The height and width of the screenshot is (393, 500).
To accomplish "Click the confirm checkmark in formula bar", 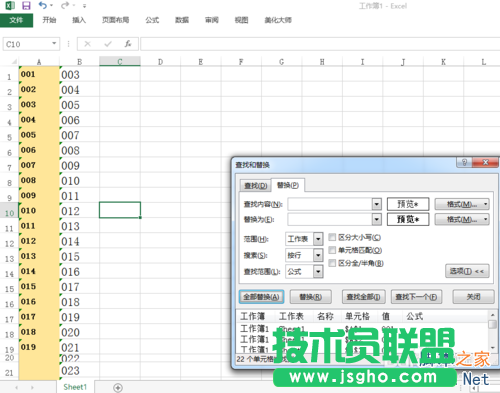I will click(108, 44).
